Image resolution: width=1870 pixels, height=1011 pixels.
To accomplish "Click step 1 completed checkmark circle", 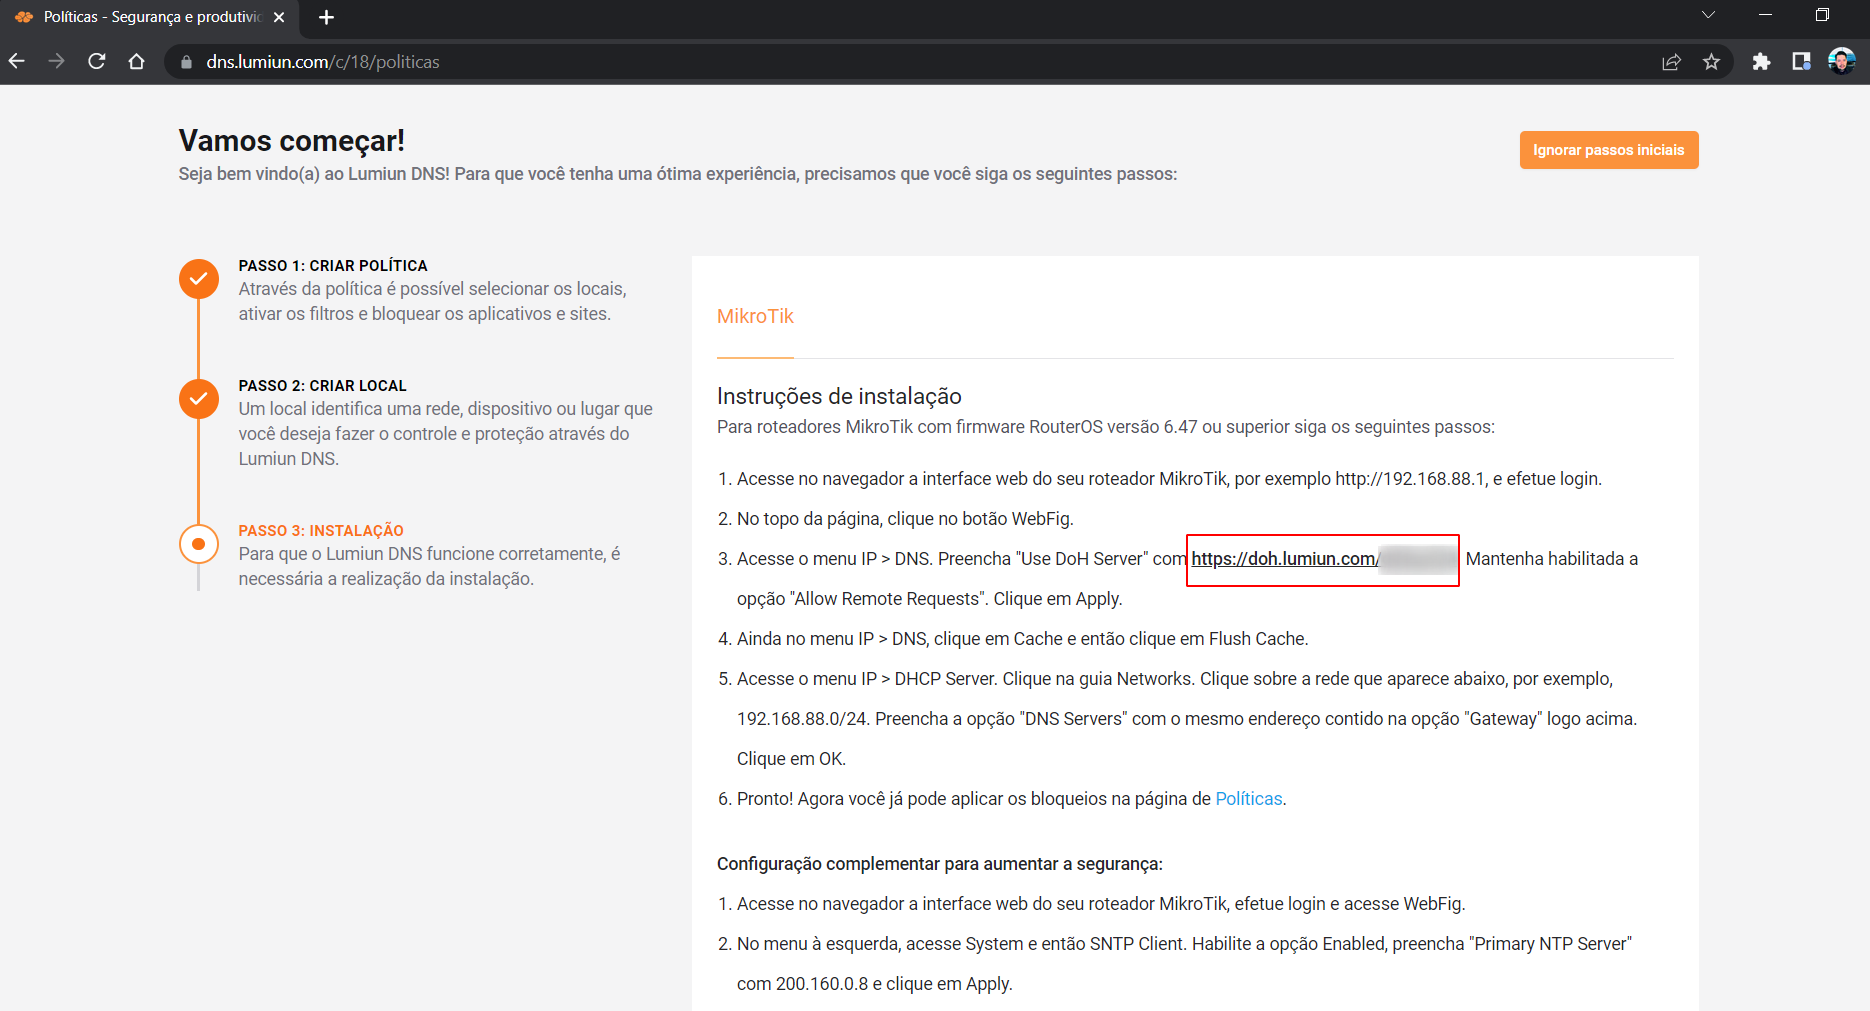I will pos(199,278).
